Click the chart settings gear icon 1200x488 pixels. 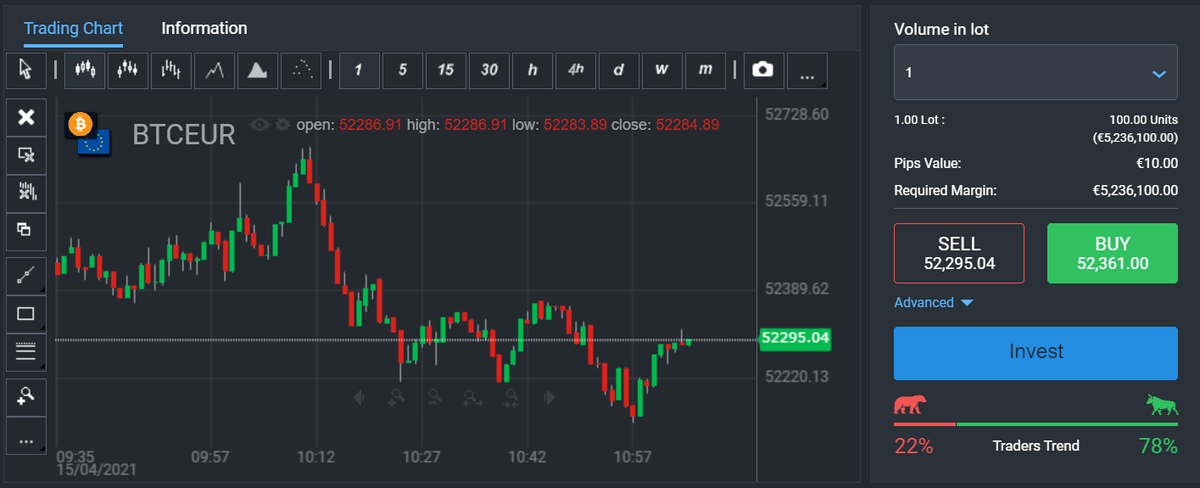pos(283,125)
